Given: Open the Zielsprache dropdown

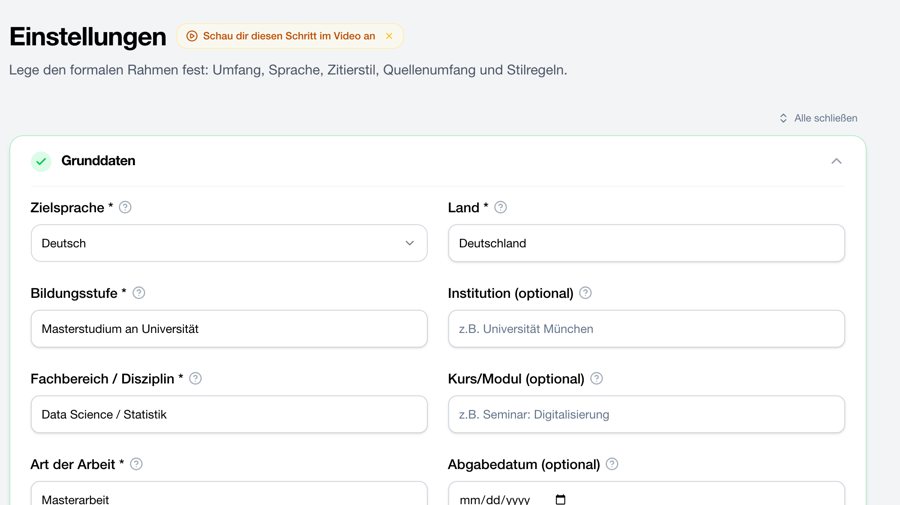Looking at the screenshot, I should [x=229, y=243].
